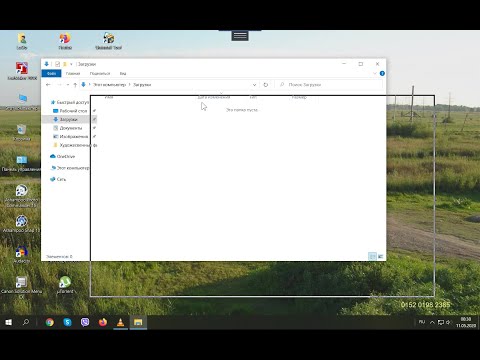Image resolution: width=480 pixels, height=360 pixels.
Task: Show hidden system tray icons chevron
Action: [x=432, y=322]
